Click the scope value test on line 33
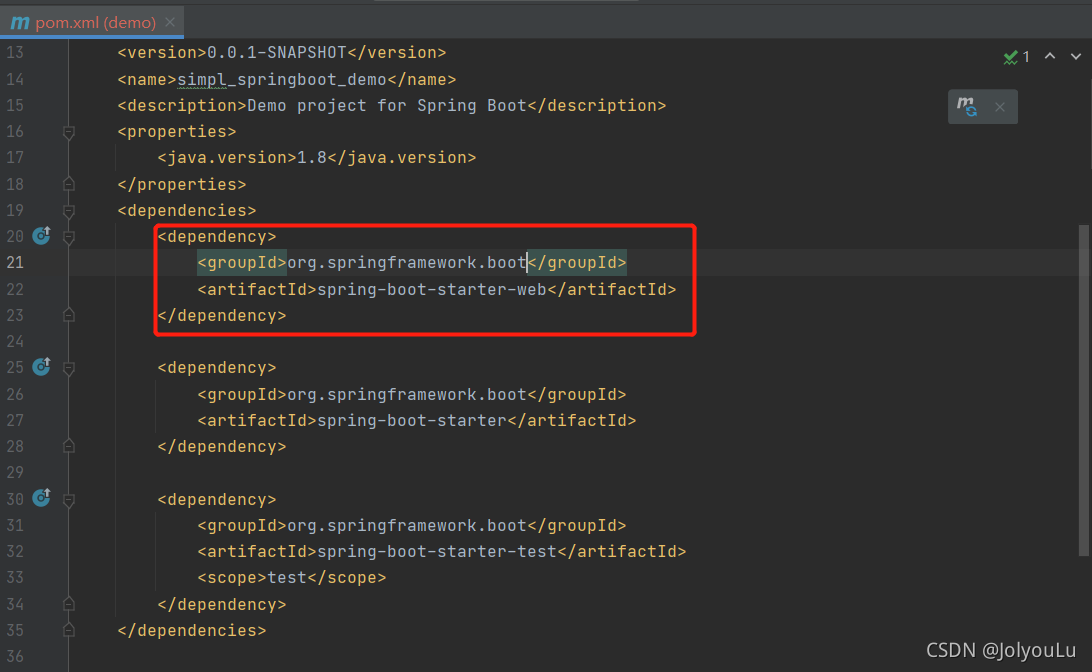 (287, 577)
